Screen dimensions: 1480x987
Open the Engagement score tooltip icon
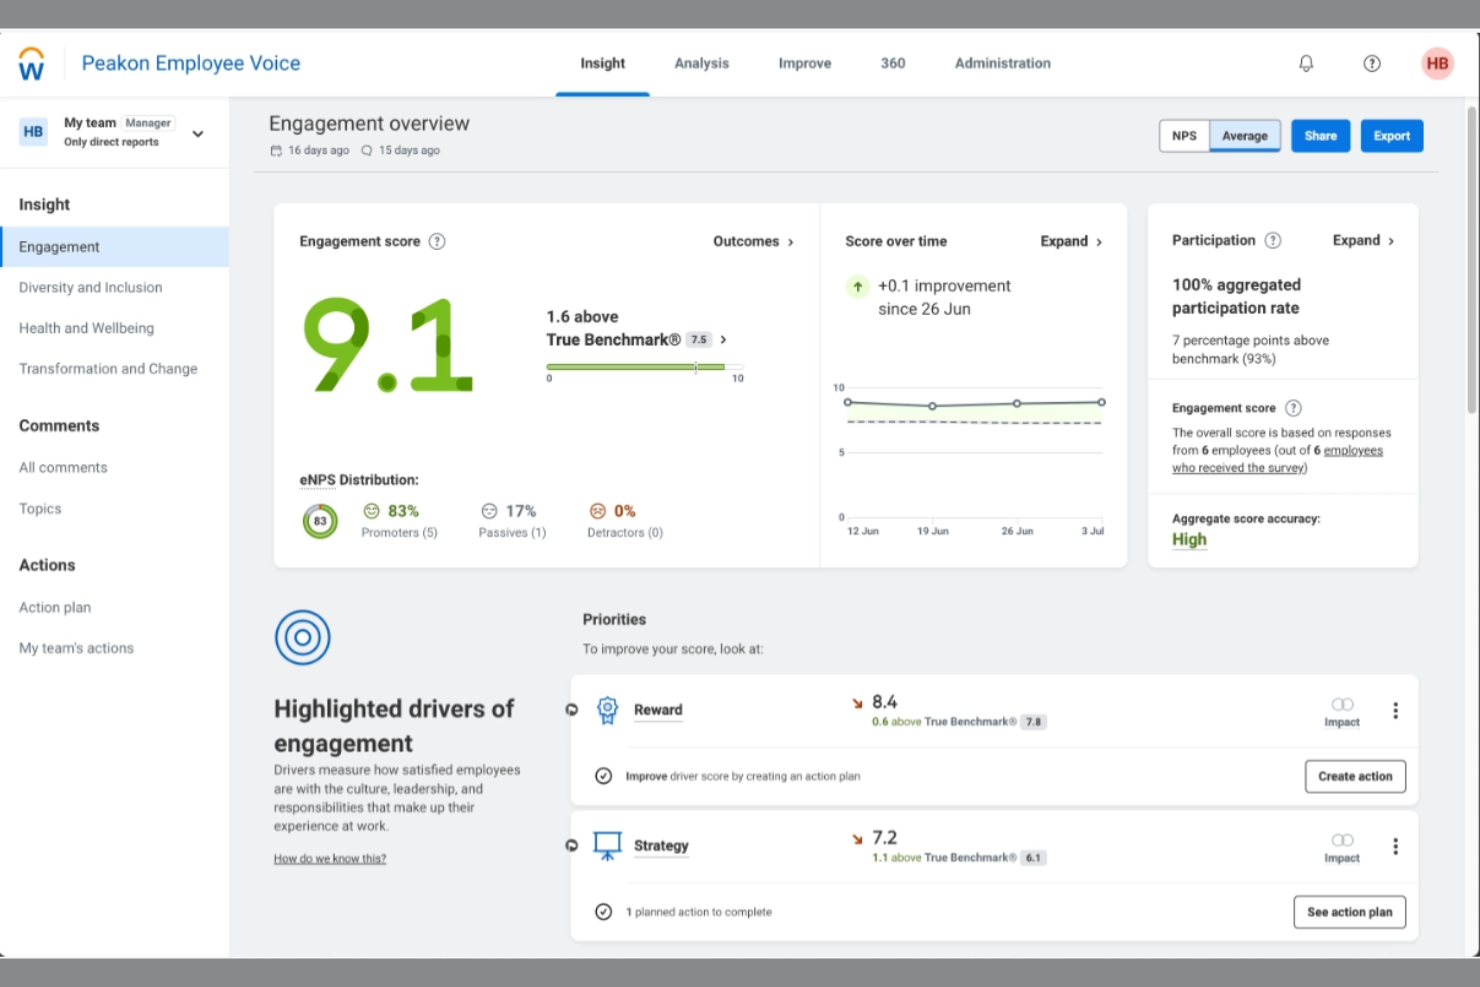point(437,241)
